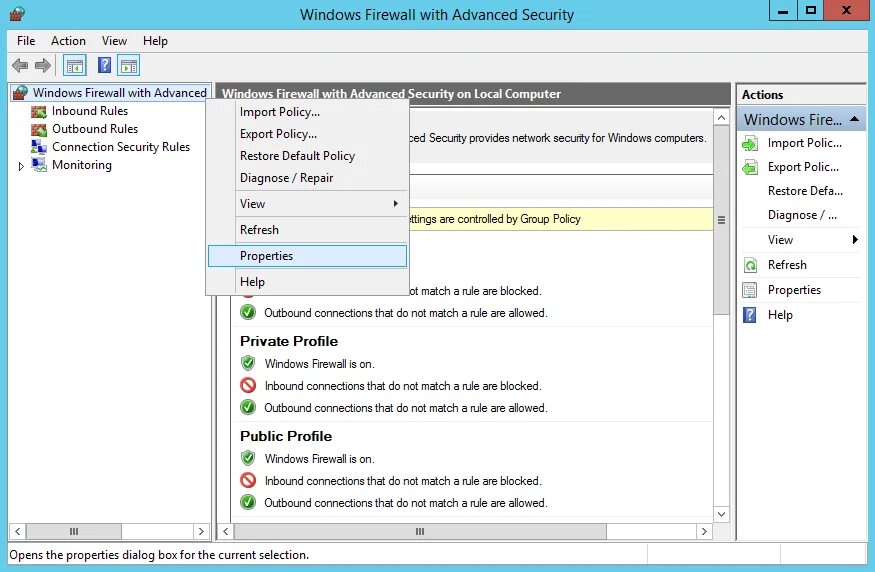Close the Windows Firewall window

tap(846, 11)
